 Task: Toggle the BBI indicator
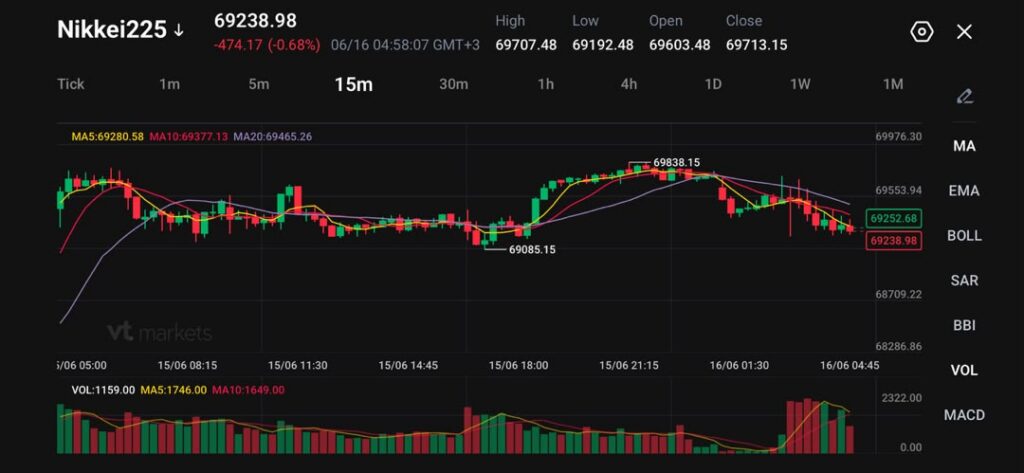click(x=964, y=325)
